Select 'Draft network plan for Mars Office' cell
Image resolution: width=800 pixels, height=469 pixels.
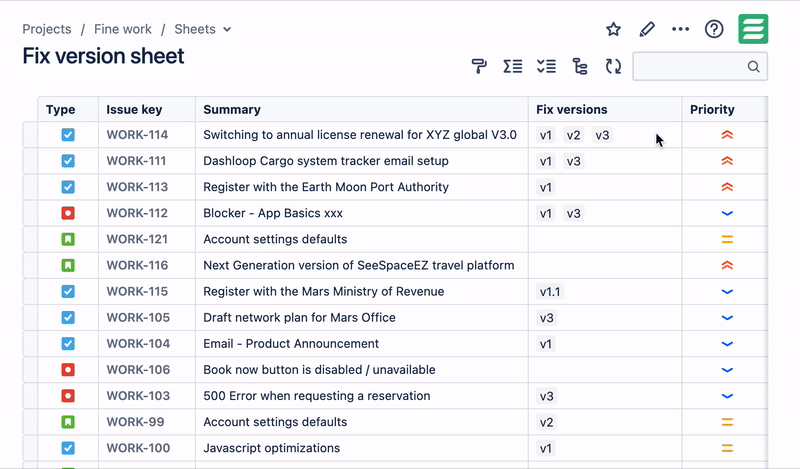pyautogui.click(x=362, y=317)
